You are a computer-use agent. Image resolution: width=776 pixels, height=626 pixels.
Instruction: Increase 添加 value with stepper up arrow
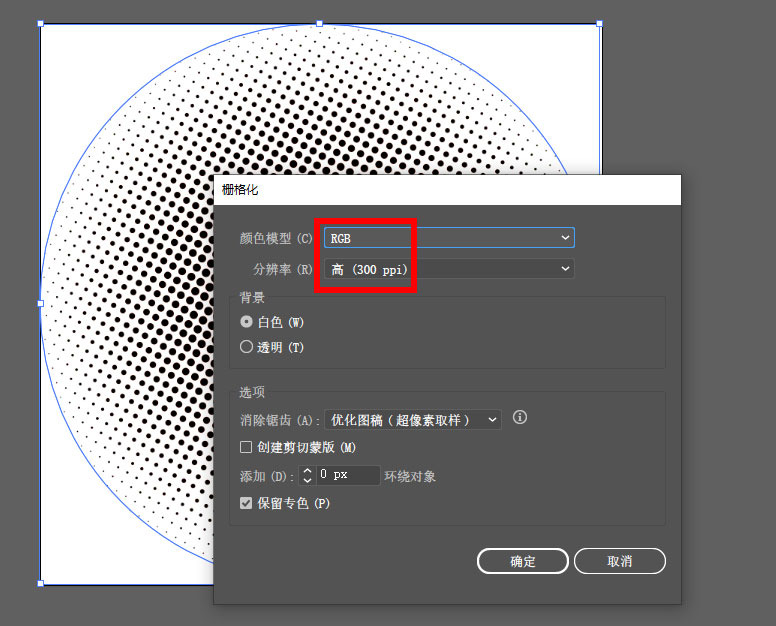tap(307, 471)
